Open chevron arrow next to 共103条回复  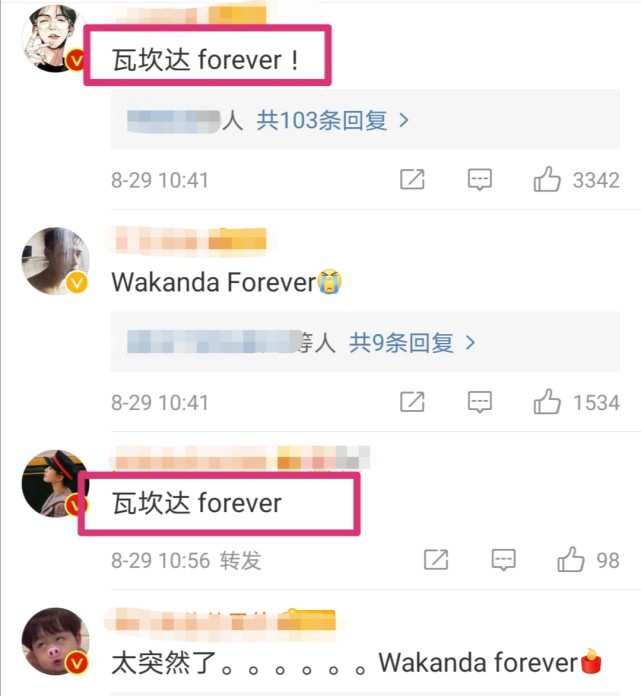tap(404, 120)
